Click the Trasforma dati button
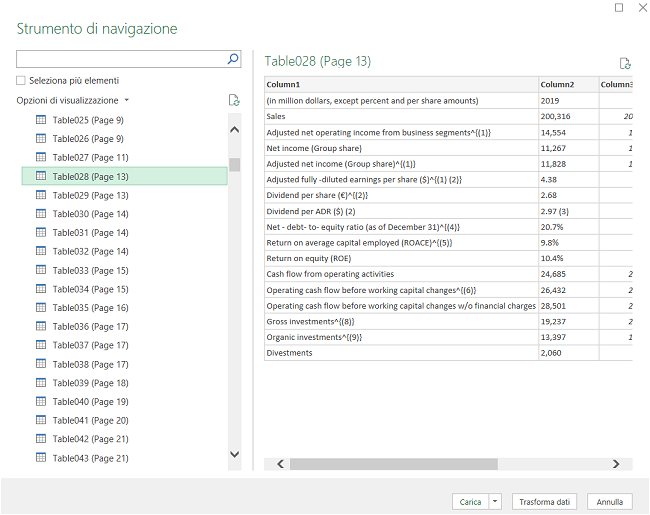The image size is (650, 515). pos(545,501)
